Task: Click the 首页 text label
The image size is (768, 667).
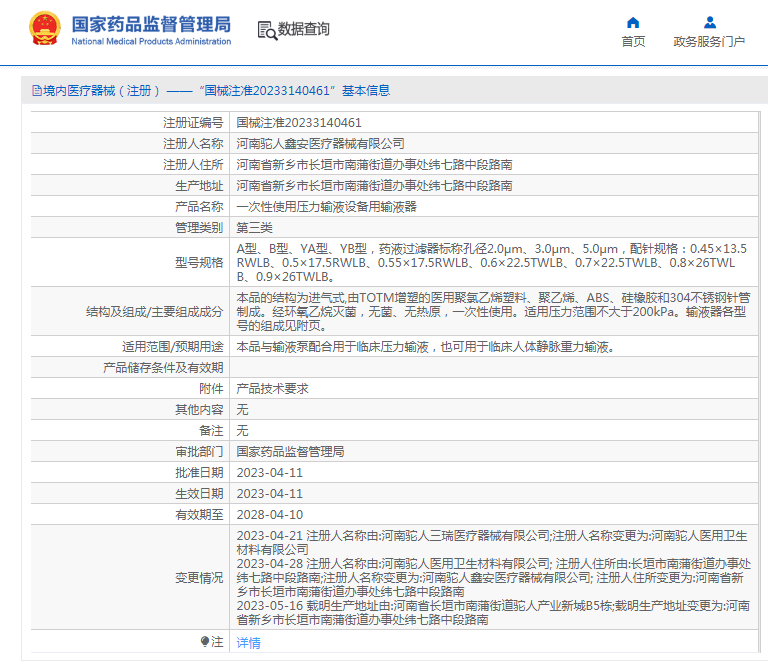Action: [633, 42]
